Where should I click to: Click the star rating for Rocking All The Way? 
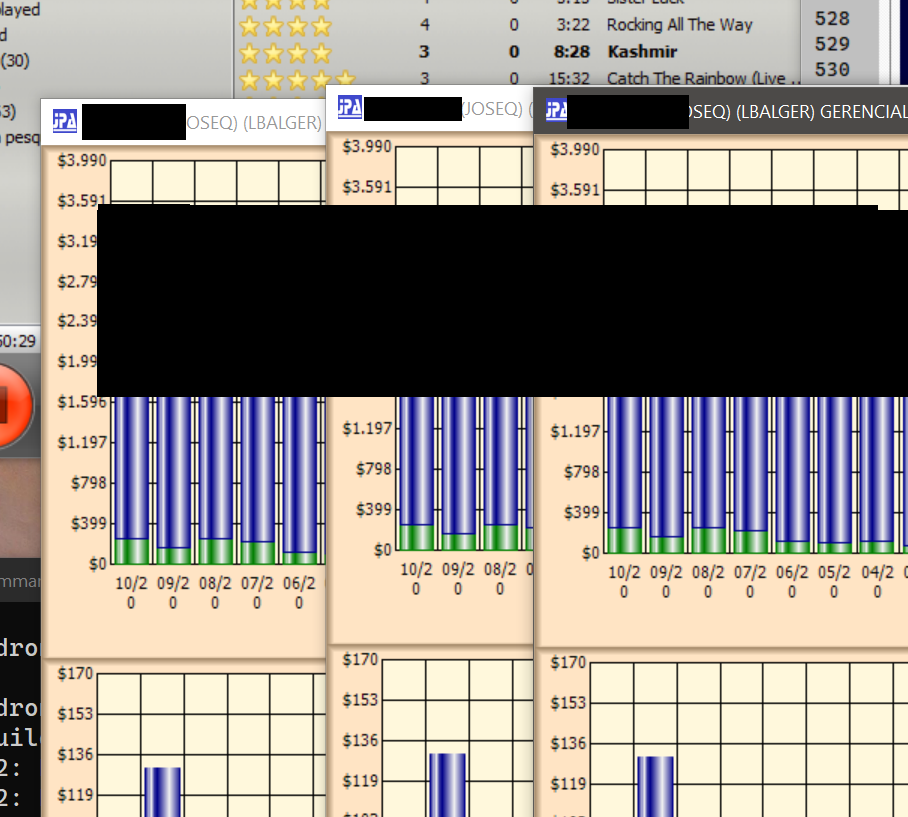(x=284, y=25)
